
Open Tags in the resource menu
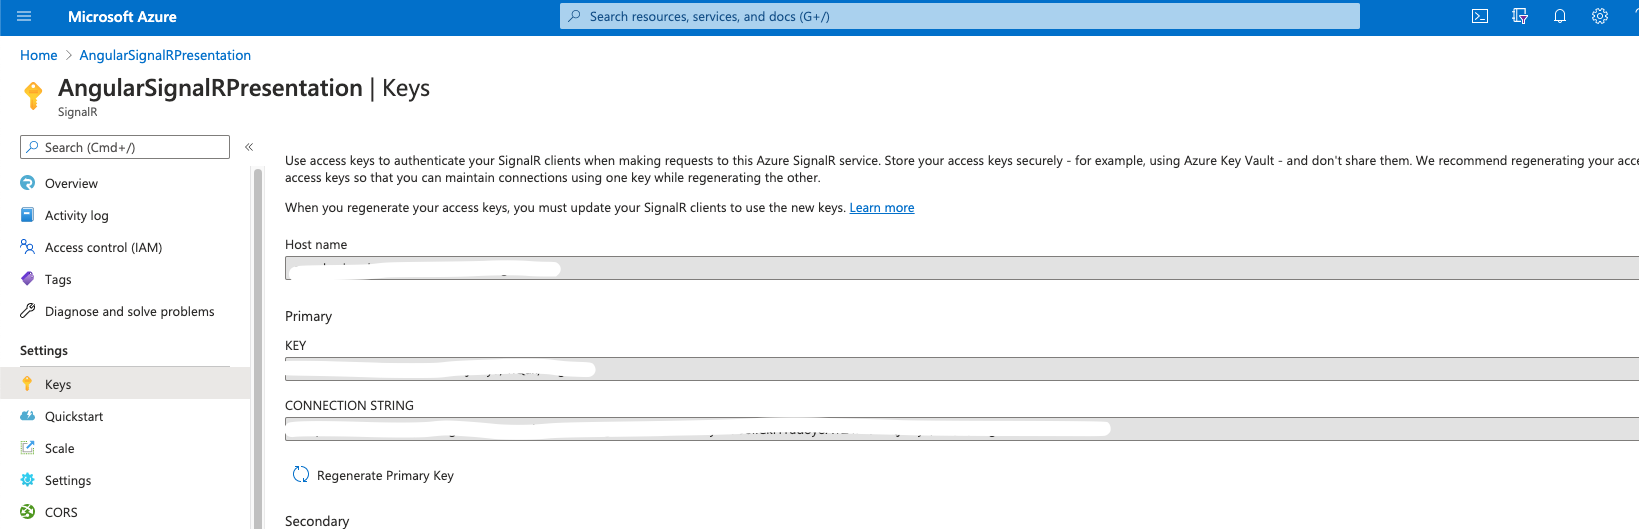coord(58,280)
